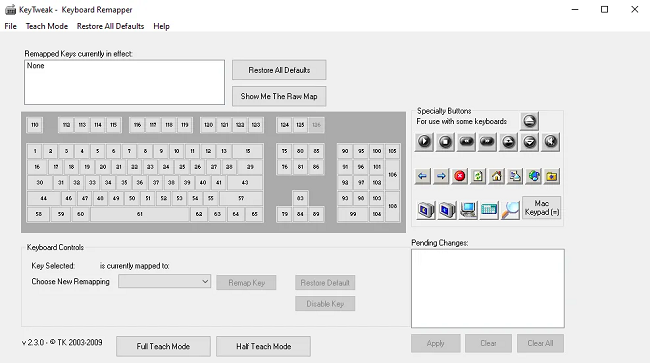This screenshot has height=363, width=650.
Task: Click the magnifying glass Search button
Action: [510, 210]
